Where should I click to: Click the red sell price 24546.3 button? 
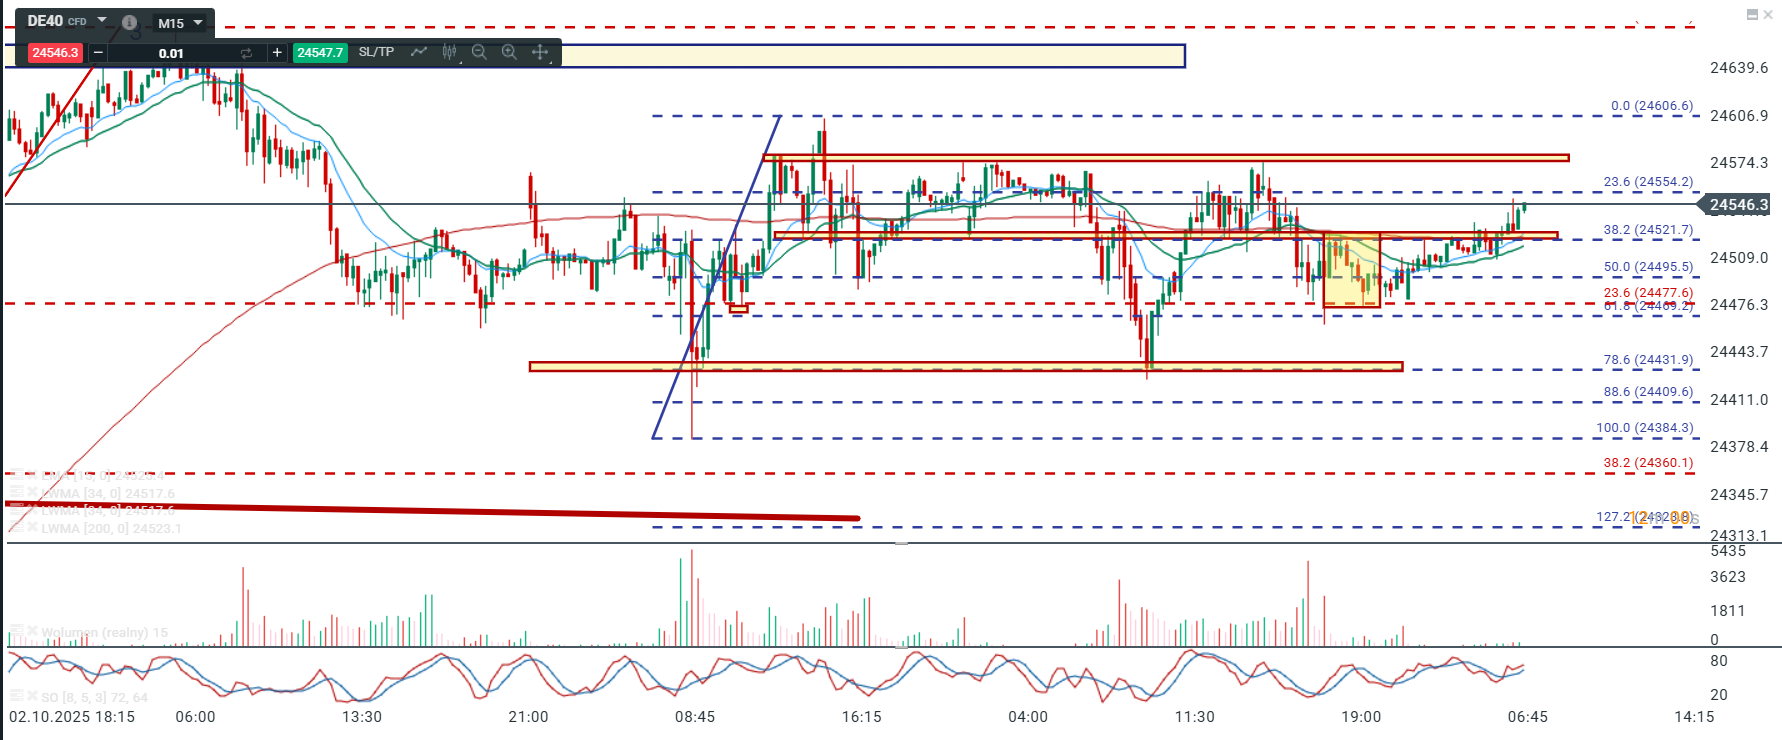click(55, 53)
